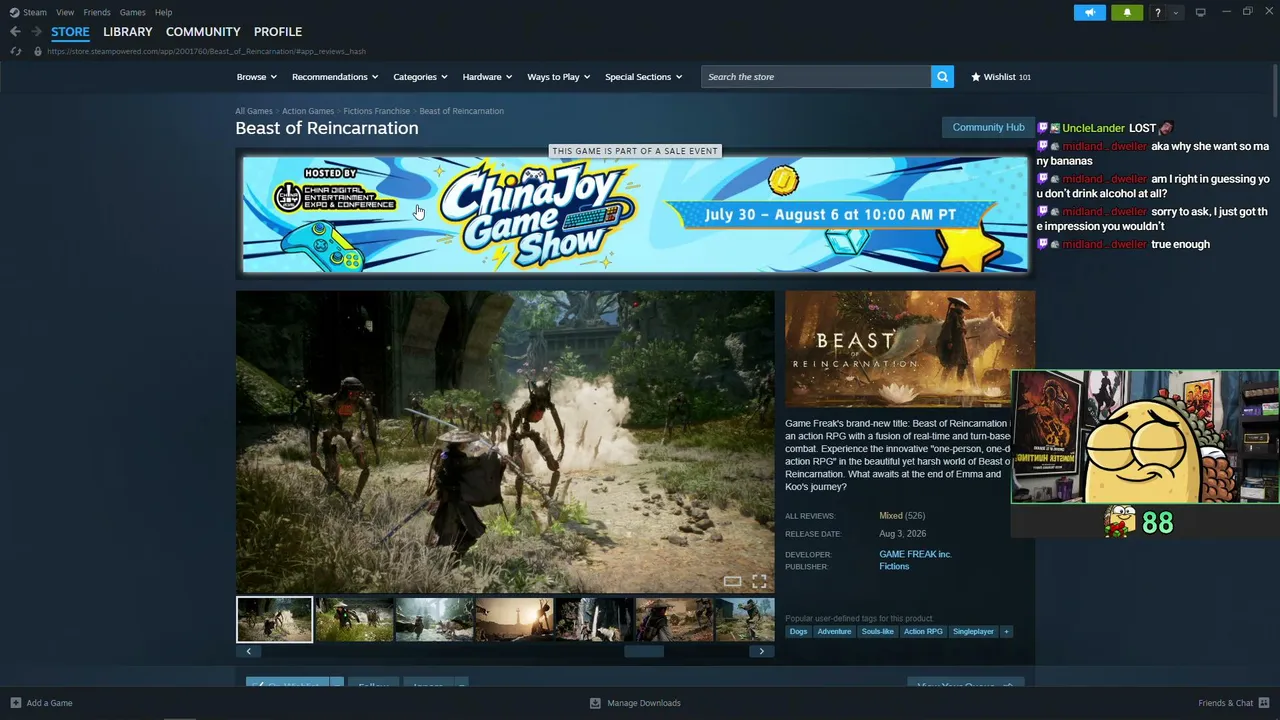Focus the Search the store field
This screenshot has height=720, width=1280.
coord(816,77)
